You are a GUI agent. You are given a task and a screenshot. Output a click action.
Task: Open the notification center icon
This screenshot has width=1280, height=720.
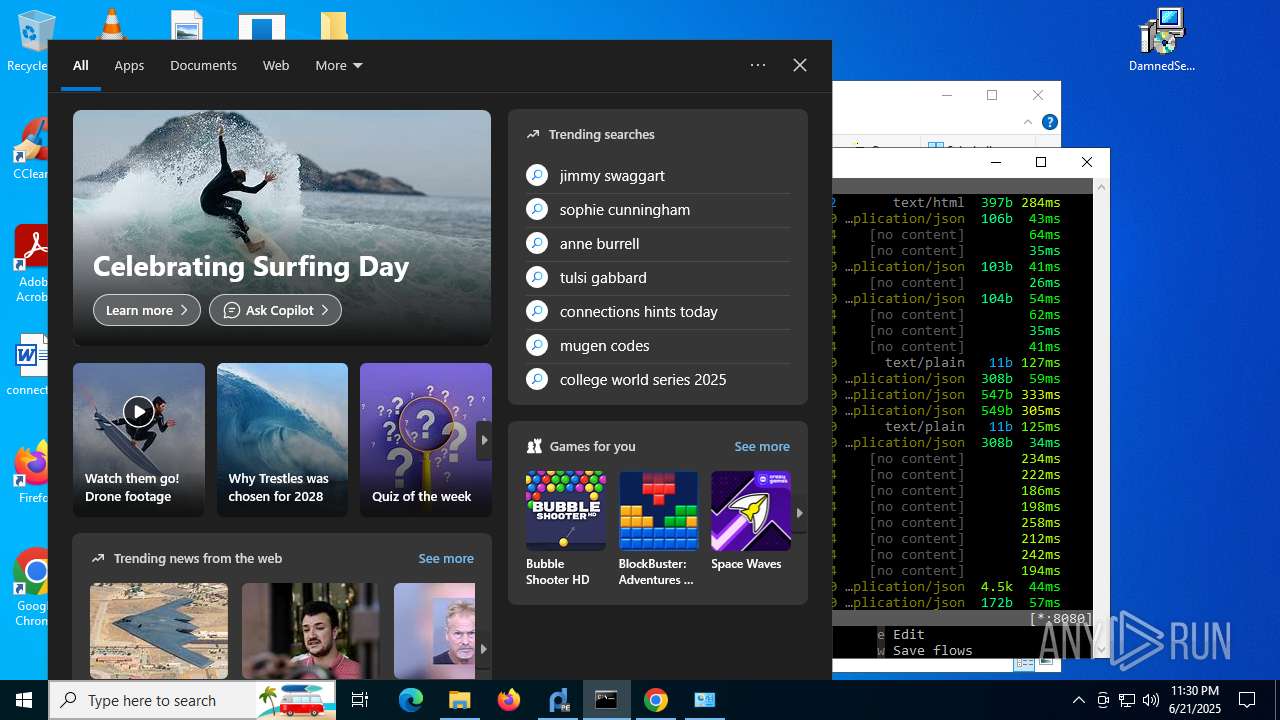point(1247,700)
